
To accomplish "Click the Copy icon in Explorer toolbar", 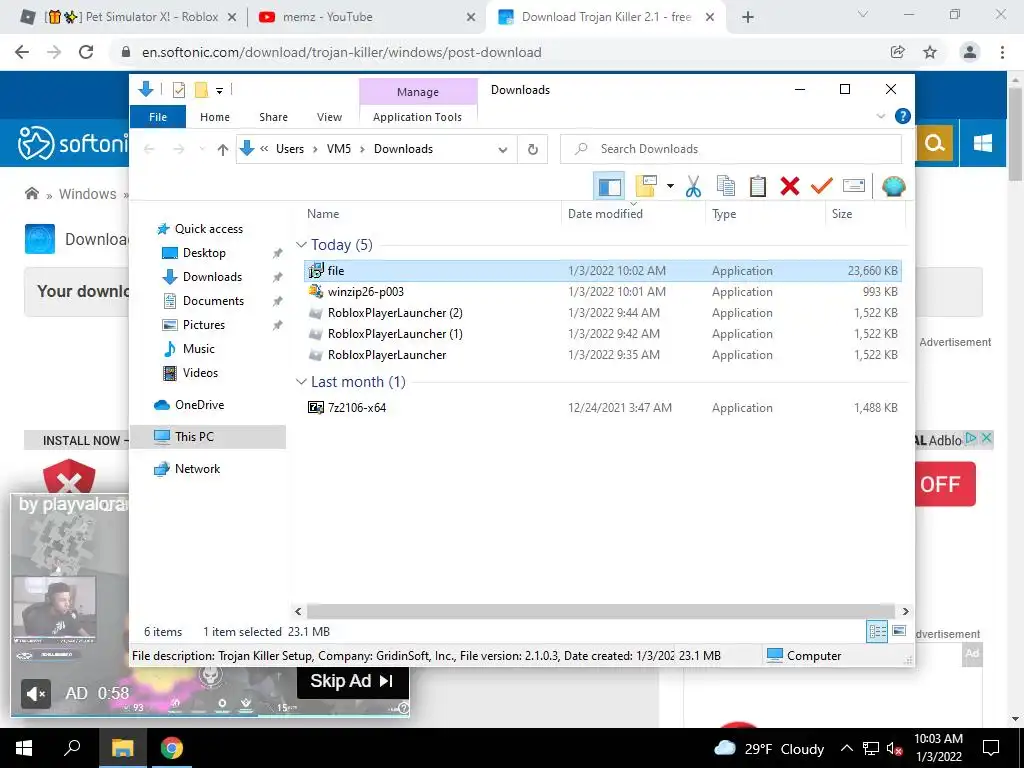I will (x=726, y=187).
